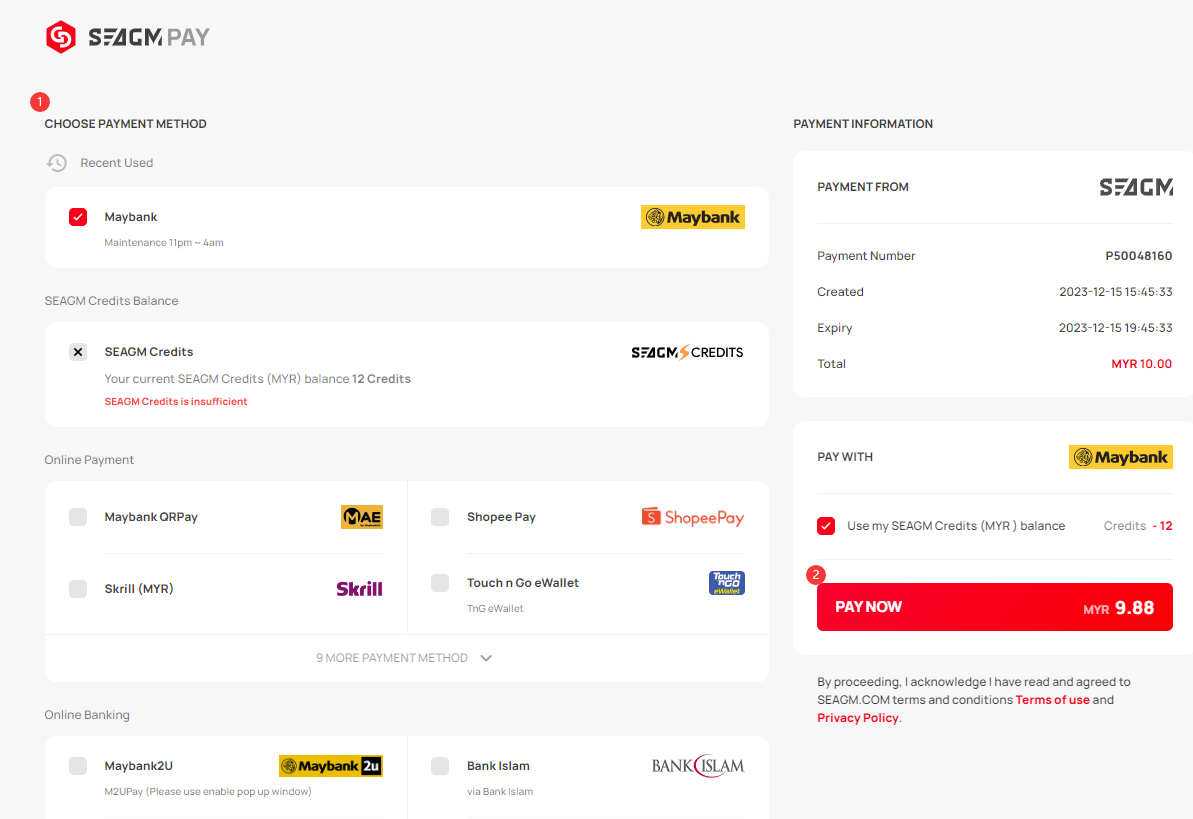Click the Bank Islam label
Screen dimensions: 1193x819
coord(498,766)
